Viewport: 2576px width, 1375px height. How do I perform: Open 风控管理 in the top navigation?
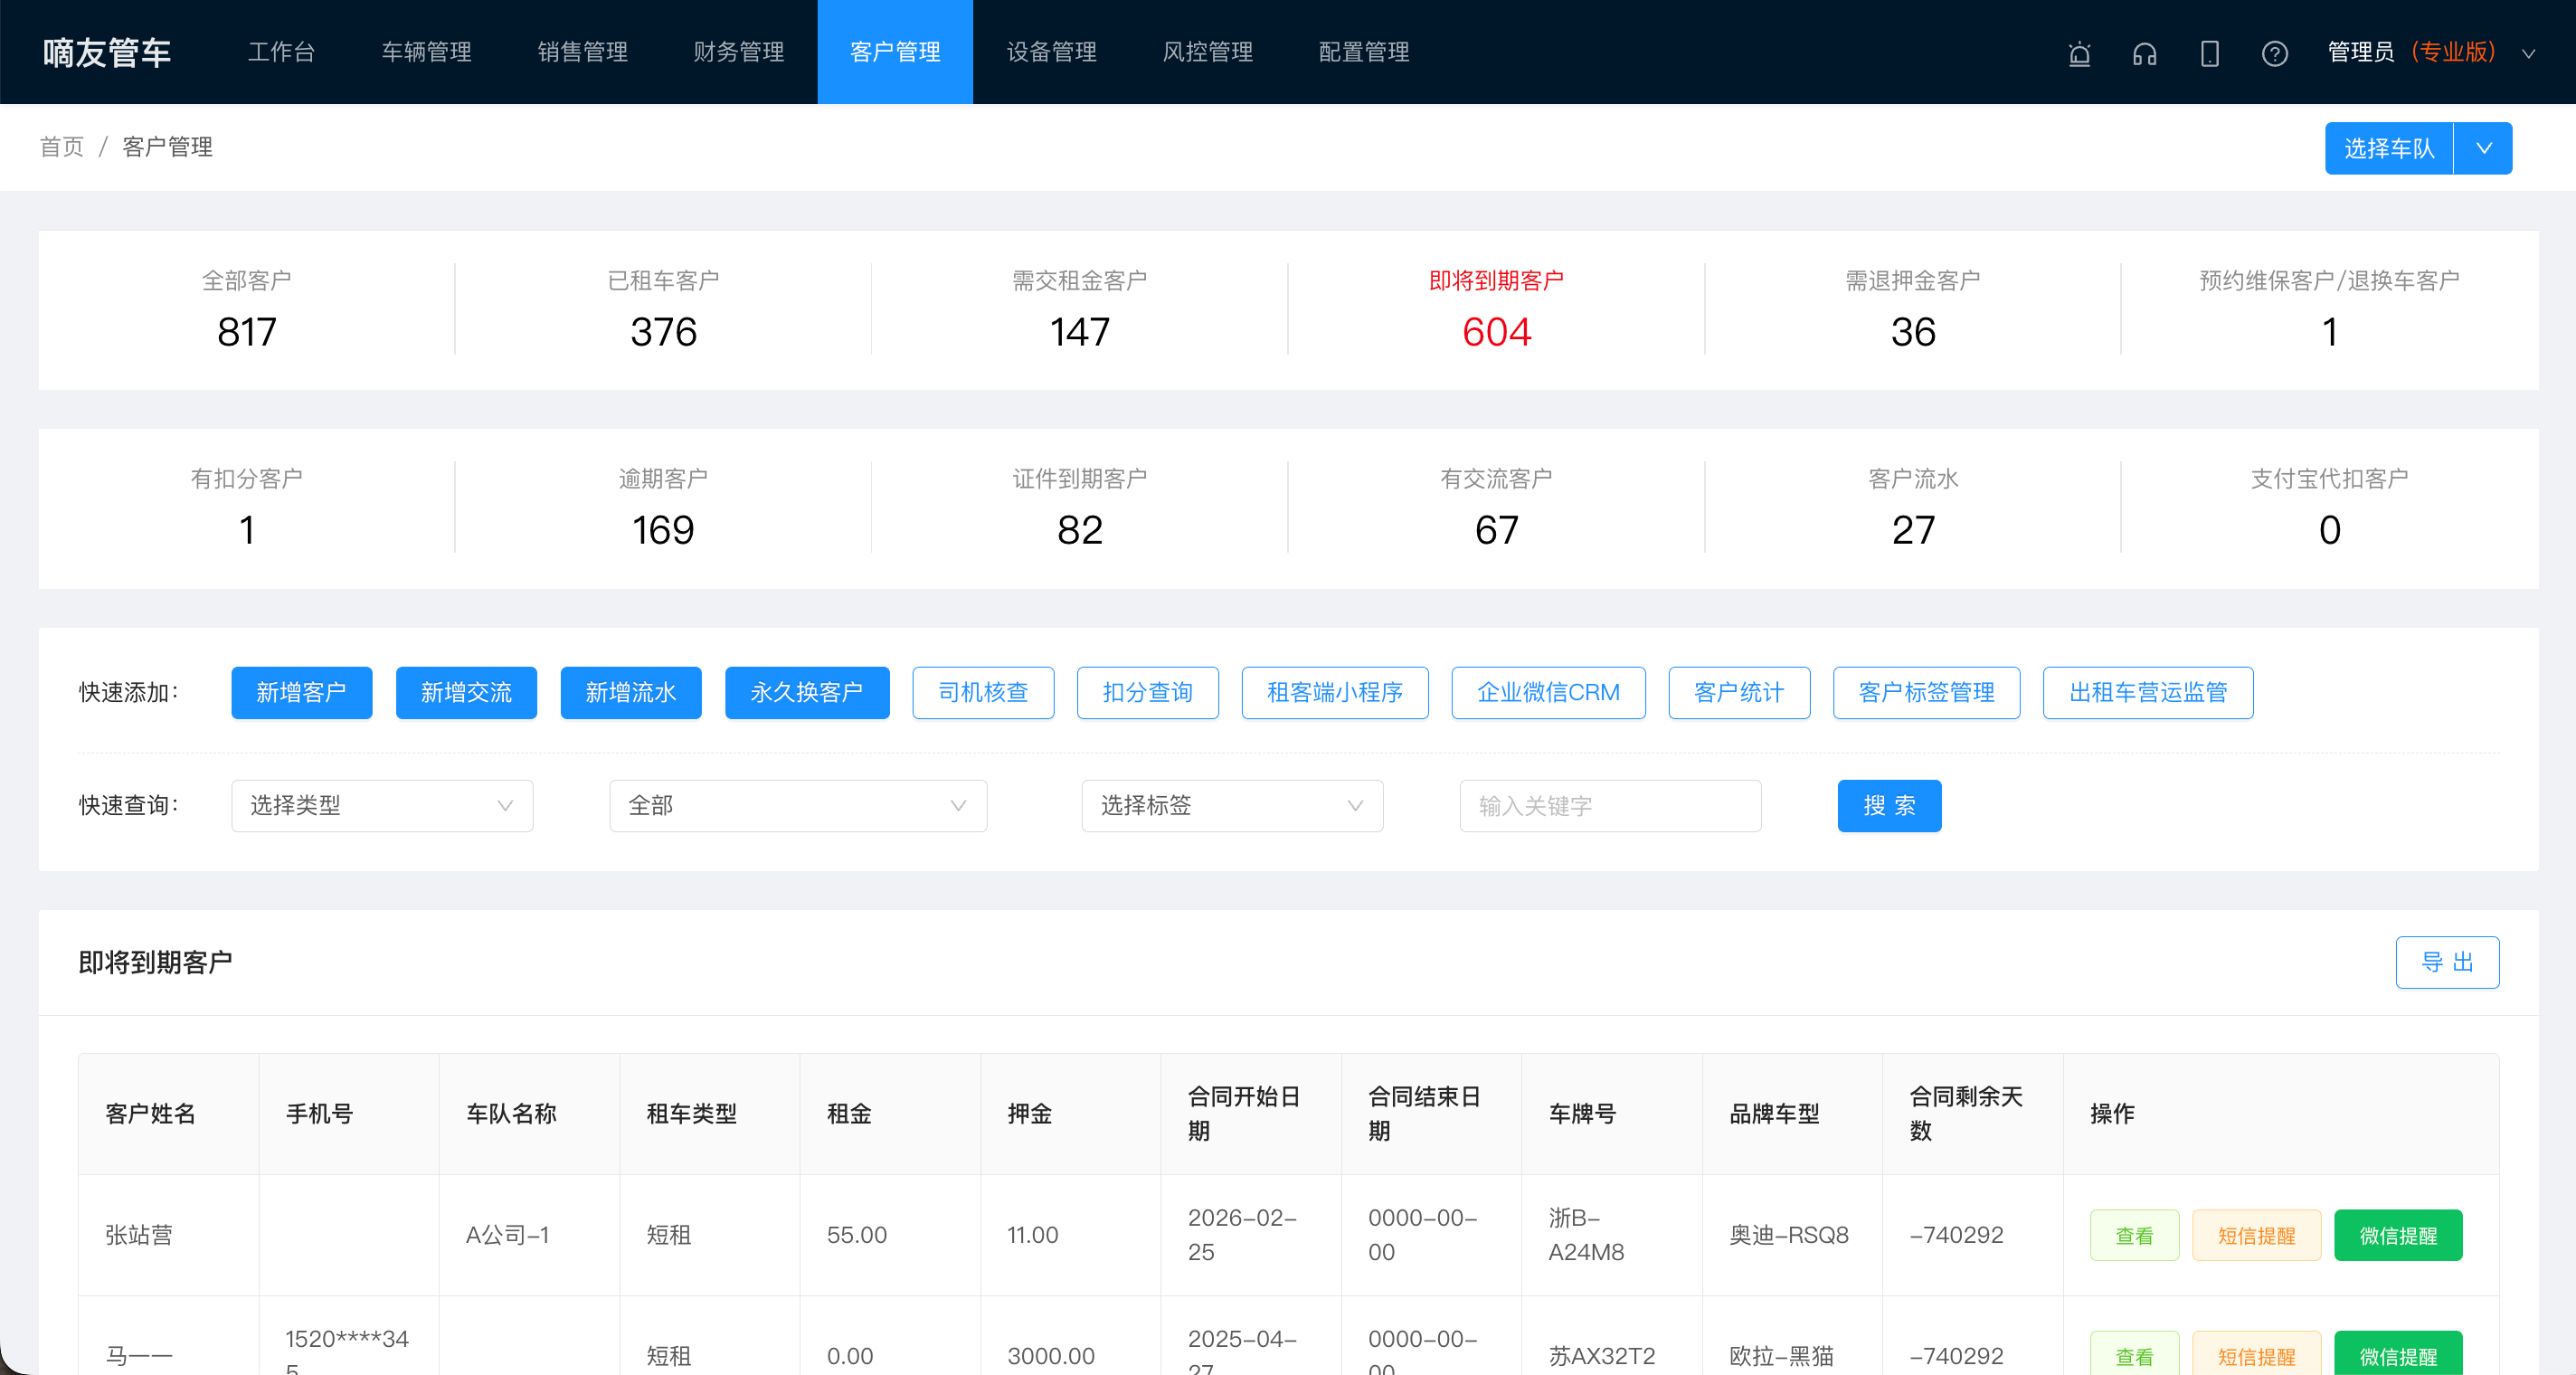click(x=1208, y=52)
